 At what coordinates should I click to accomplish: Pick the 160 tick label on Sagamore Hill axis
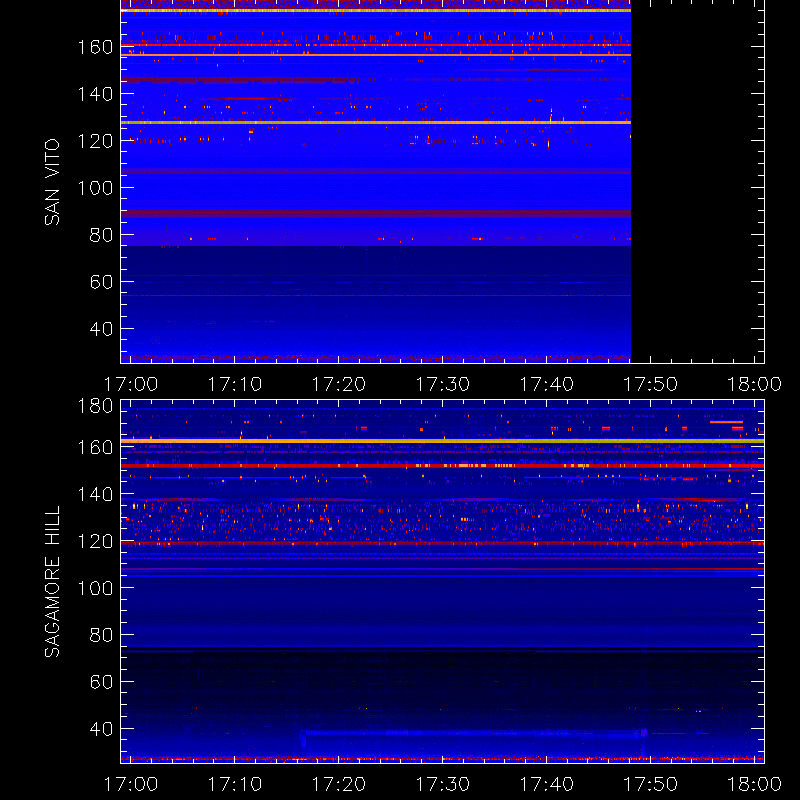tap(95, 447)
